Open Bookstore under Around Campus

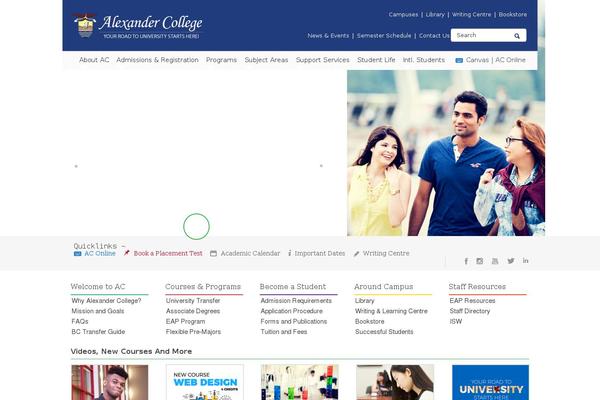tap(370, 322)
